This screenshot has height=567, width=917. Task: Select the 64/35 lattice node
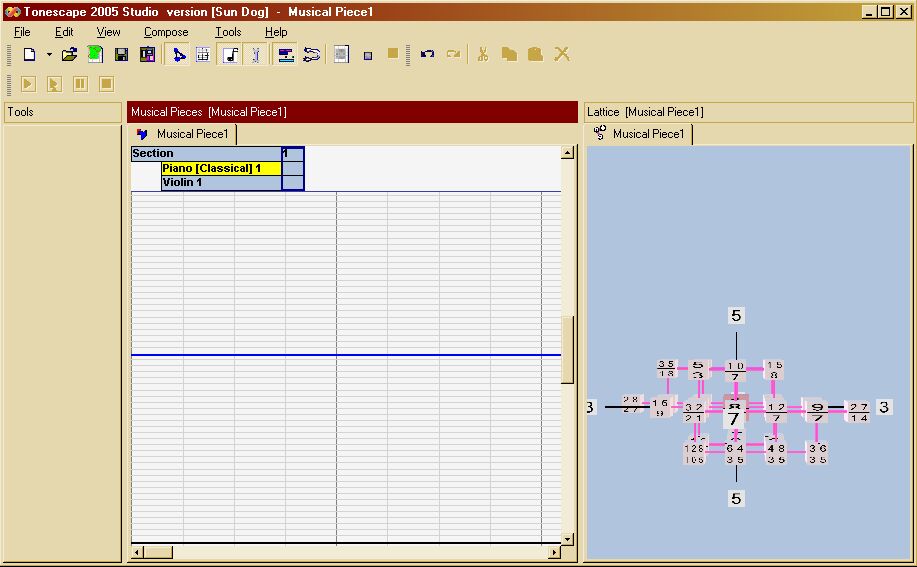pyautogui.click(x=735, y=454)
